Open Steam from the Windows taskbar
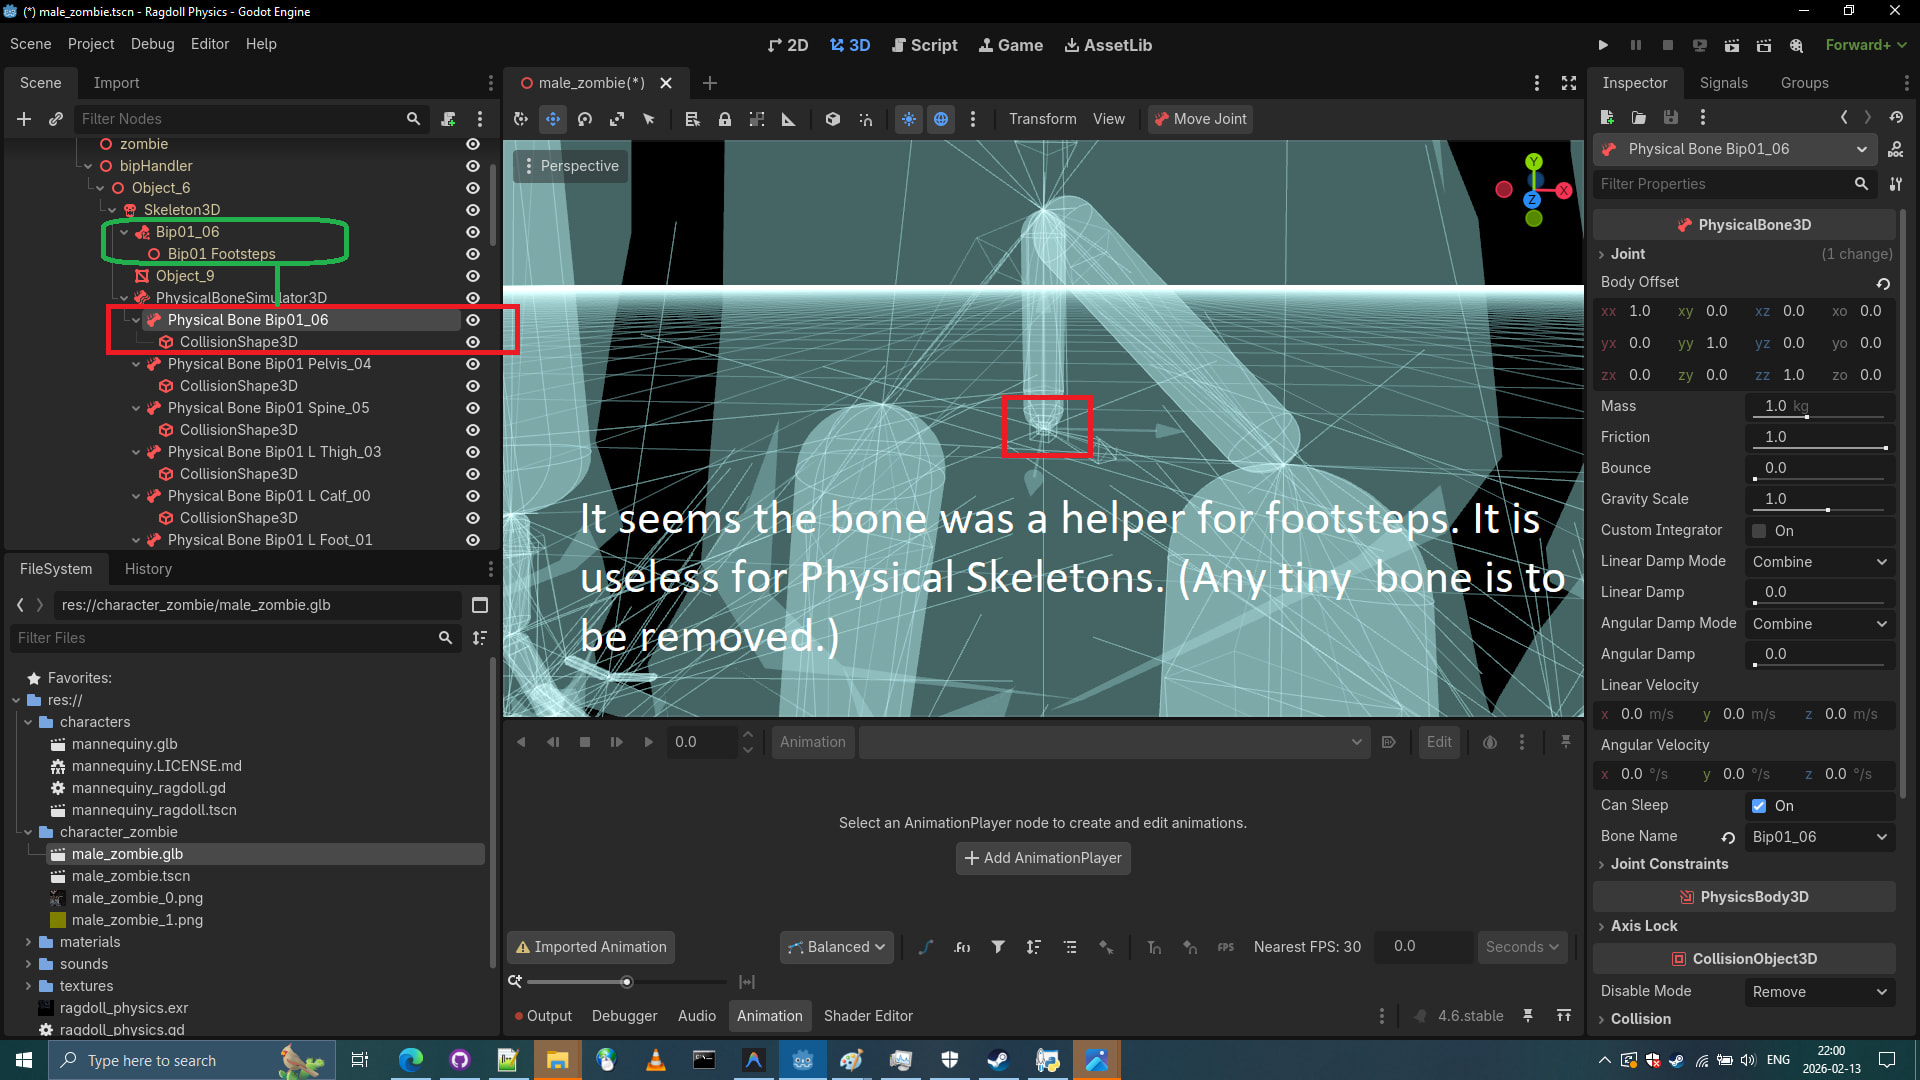This screenshot has width=1920, height=1080. [x=998, y=1060]
